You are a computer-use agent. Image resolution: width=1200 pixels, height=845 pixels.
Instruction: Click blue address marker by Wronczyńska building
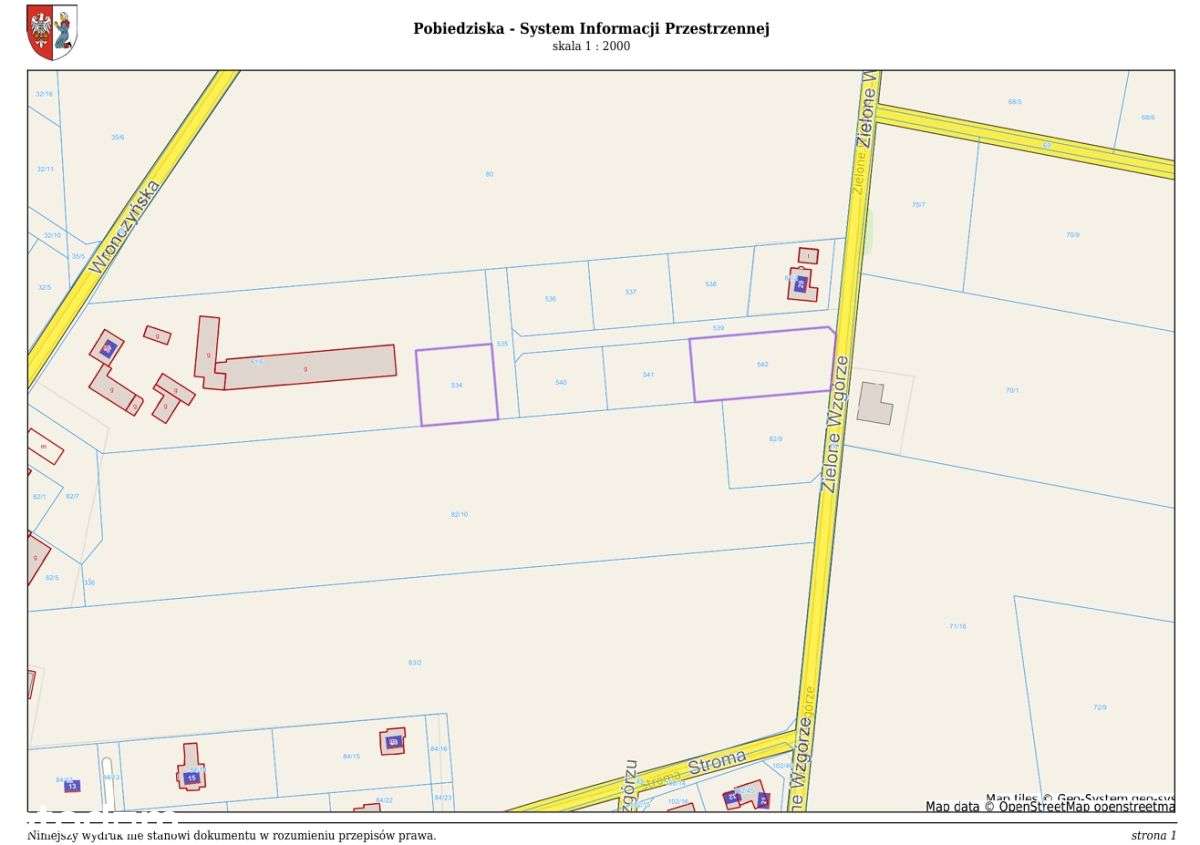[109, 348]
